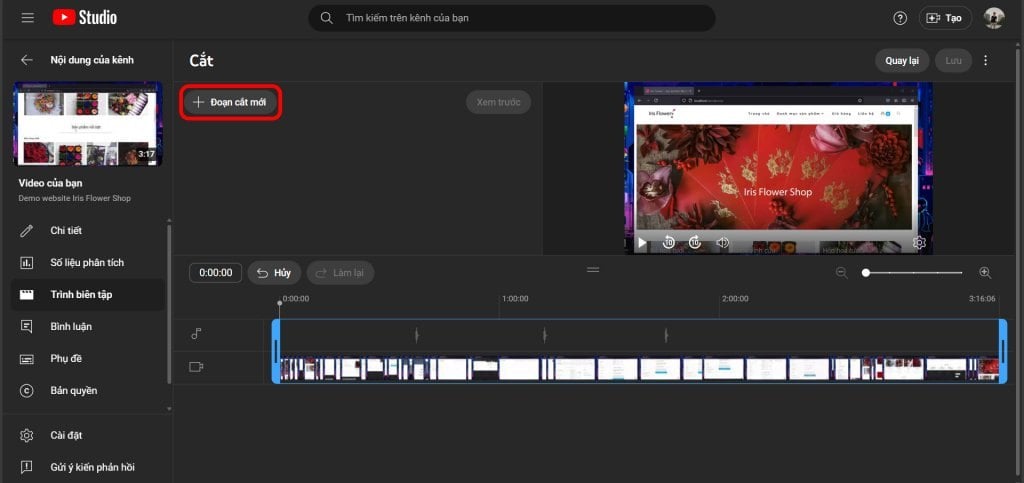Click the Demo website Iris Flower Shop title
1024x483 pixels.
pyautogui.click(x=74, y=198)
